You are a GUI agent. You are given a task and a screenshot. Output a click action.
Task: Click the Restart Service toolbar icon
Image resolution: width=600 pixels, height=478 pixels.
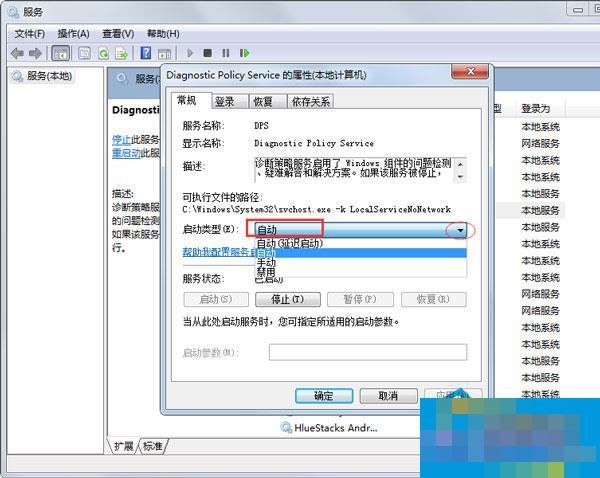[245, 53]
